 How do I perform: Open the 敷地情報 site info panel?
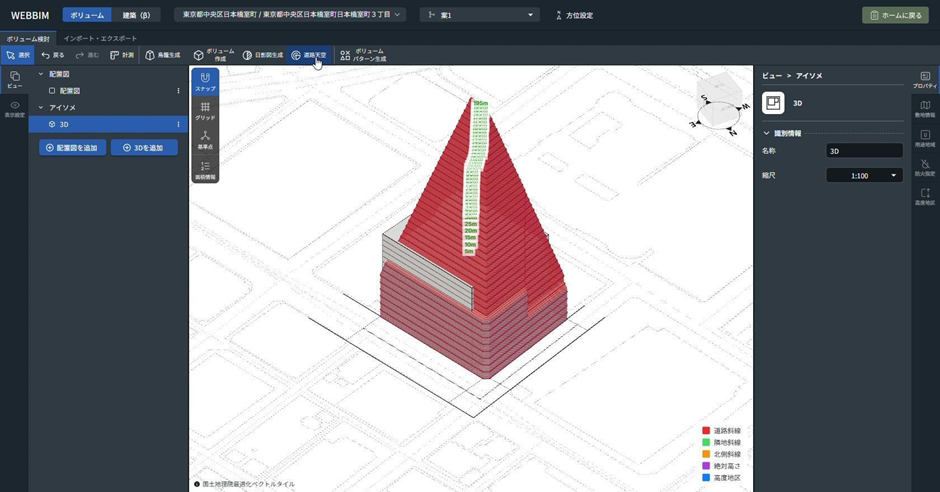[x=925, y=109]
